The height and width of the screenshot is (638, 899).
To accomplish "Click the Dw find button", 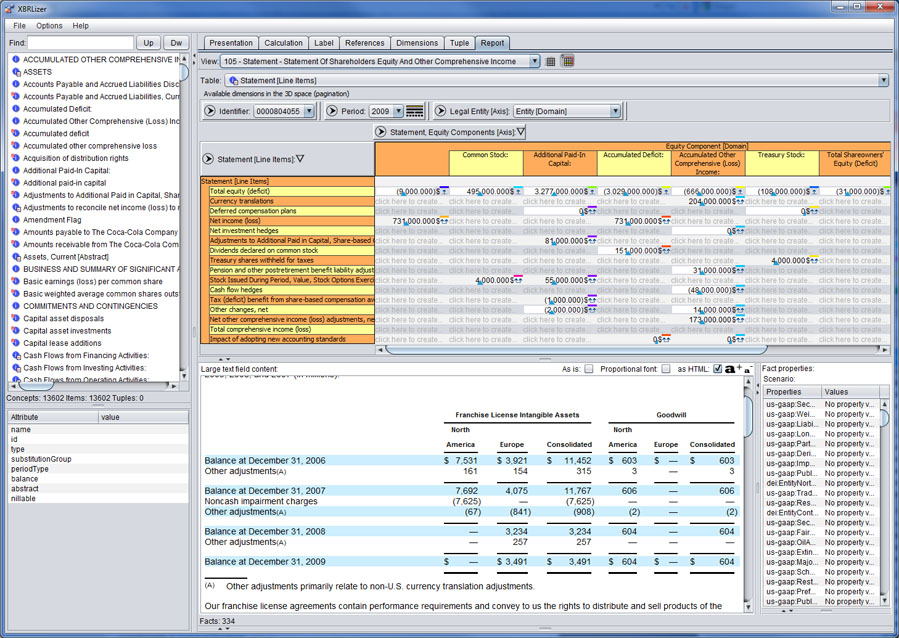I will coord(176,43).
